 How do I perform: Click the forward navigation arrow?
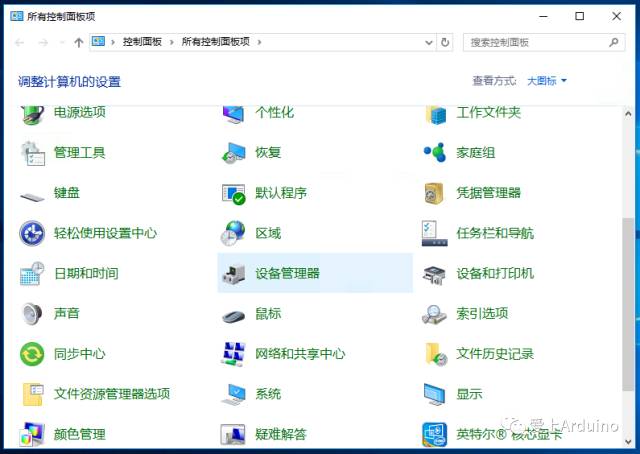[x=43, y=42]
